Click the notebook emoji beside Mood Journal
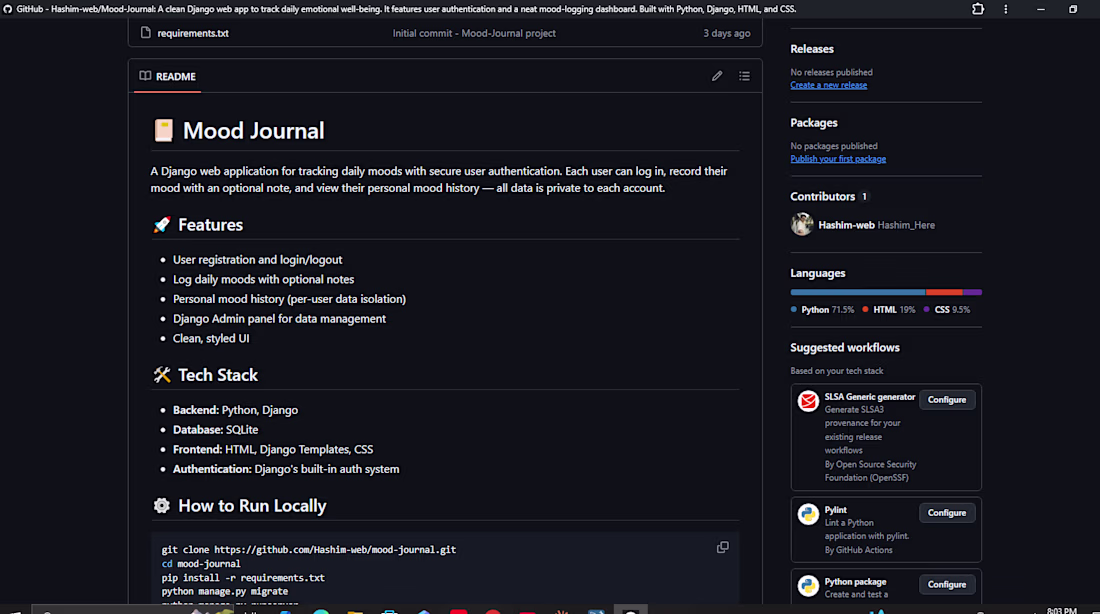Screen dimensions: 1100x614 pos(163,131)
